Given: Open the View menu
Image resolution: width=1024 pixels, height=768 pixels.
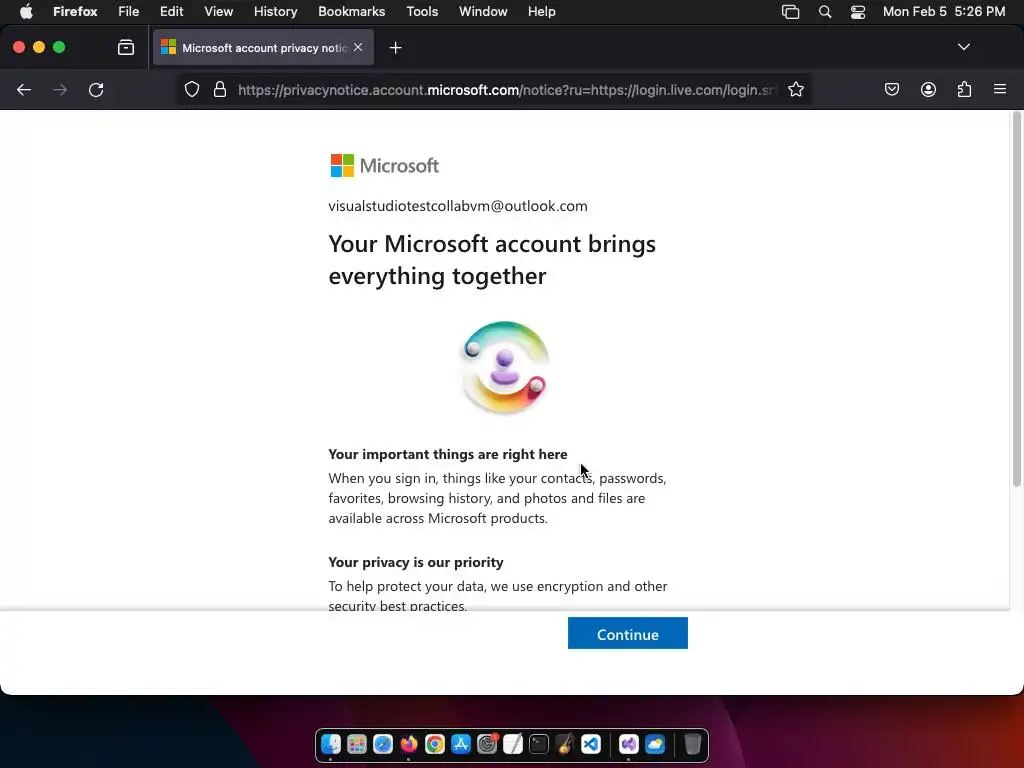Looking at the screenshot, I should (218, 11).
